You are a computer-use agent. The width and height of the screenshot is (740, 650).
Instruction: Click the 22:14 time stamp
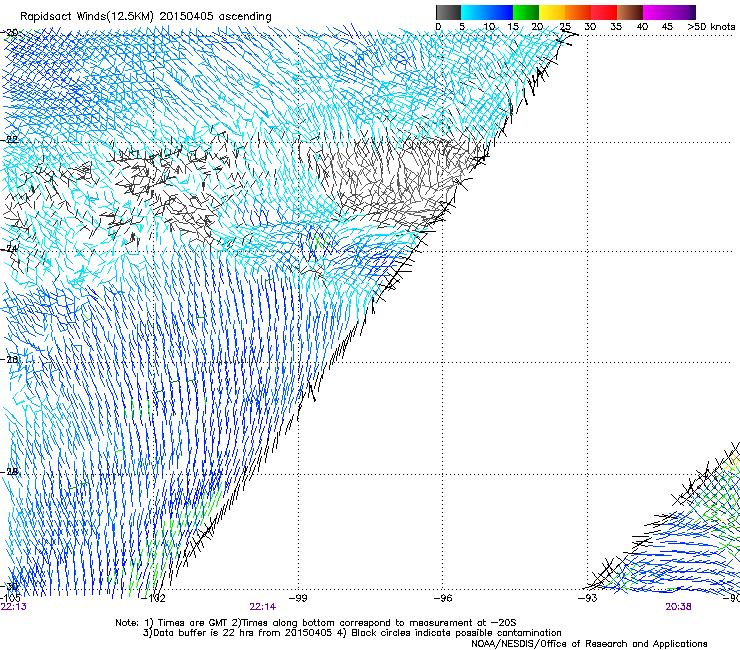263,607
